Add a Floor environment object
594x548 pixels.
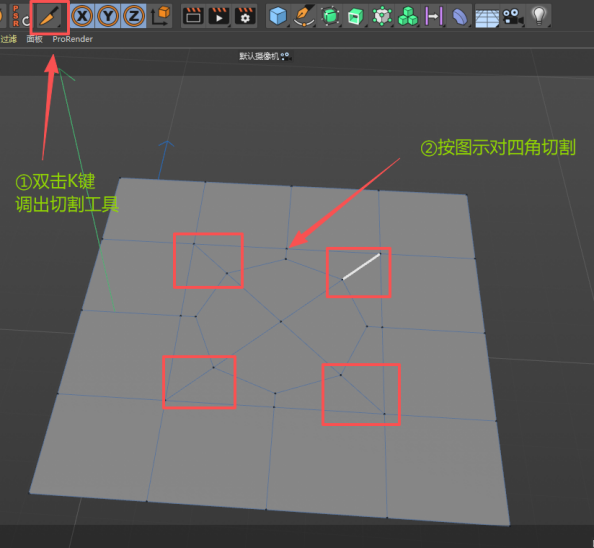coord(487,17)
